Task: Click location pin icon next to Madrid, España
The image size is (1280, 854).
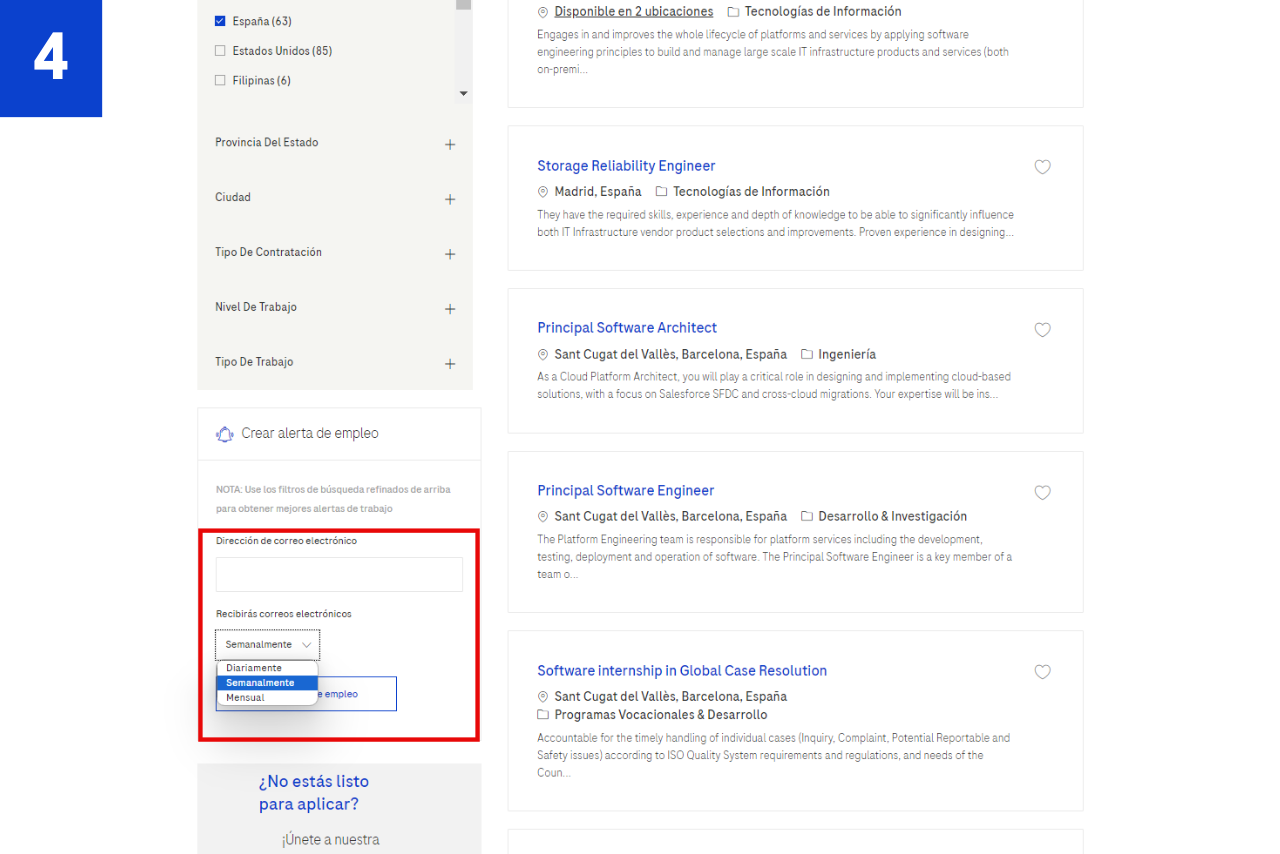Action: 543,192
